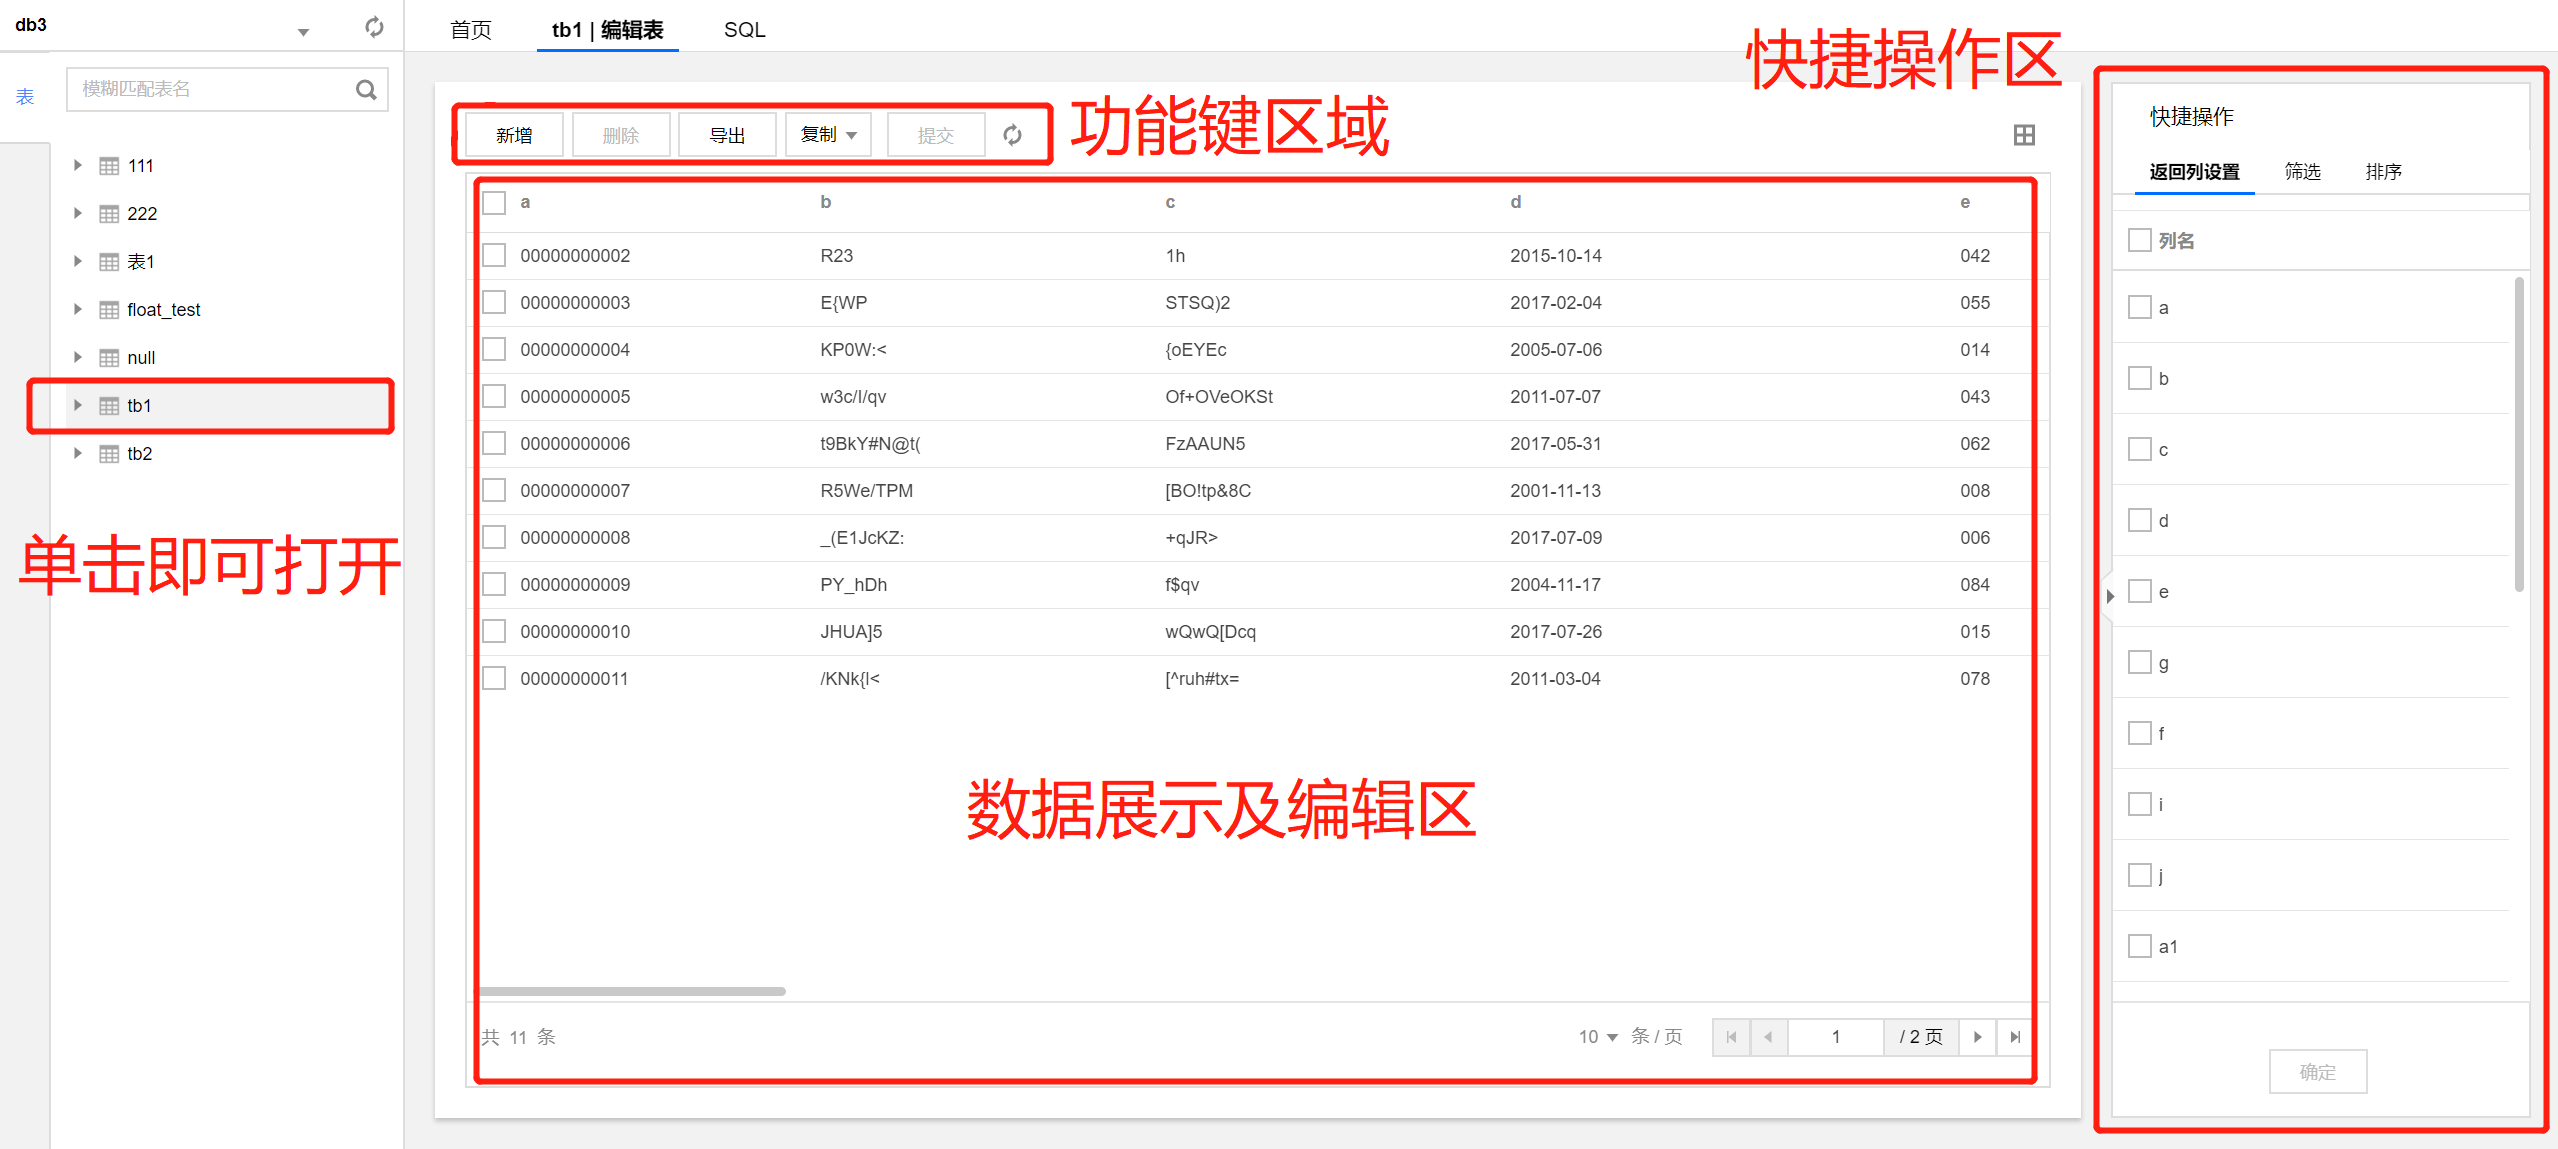Click the horizontal scrollbar under the data table
Image resolution: width=2558 pixels, height=1149 pixels.
tap(632, 991)
